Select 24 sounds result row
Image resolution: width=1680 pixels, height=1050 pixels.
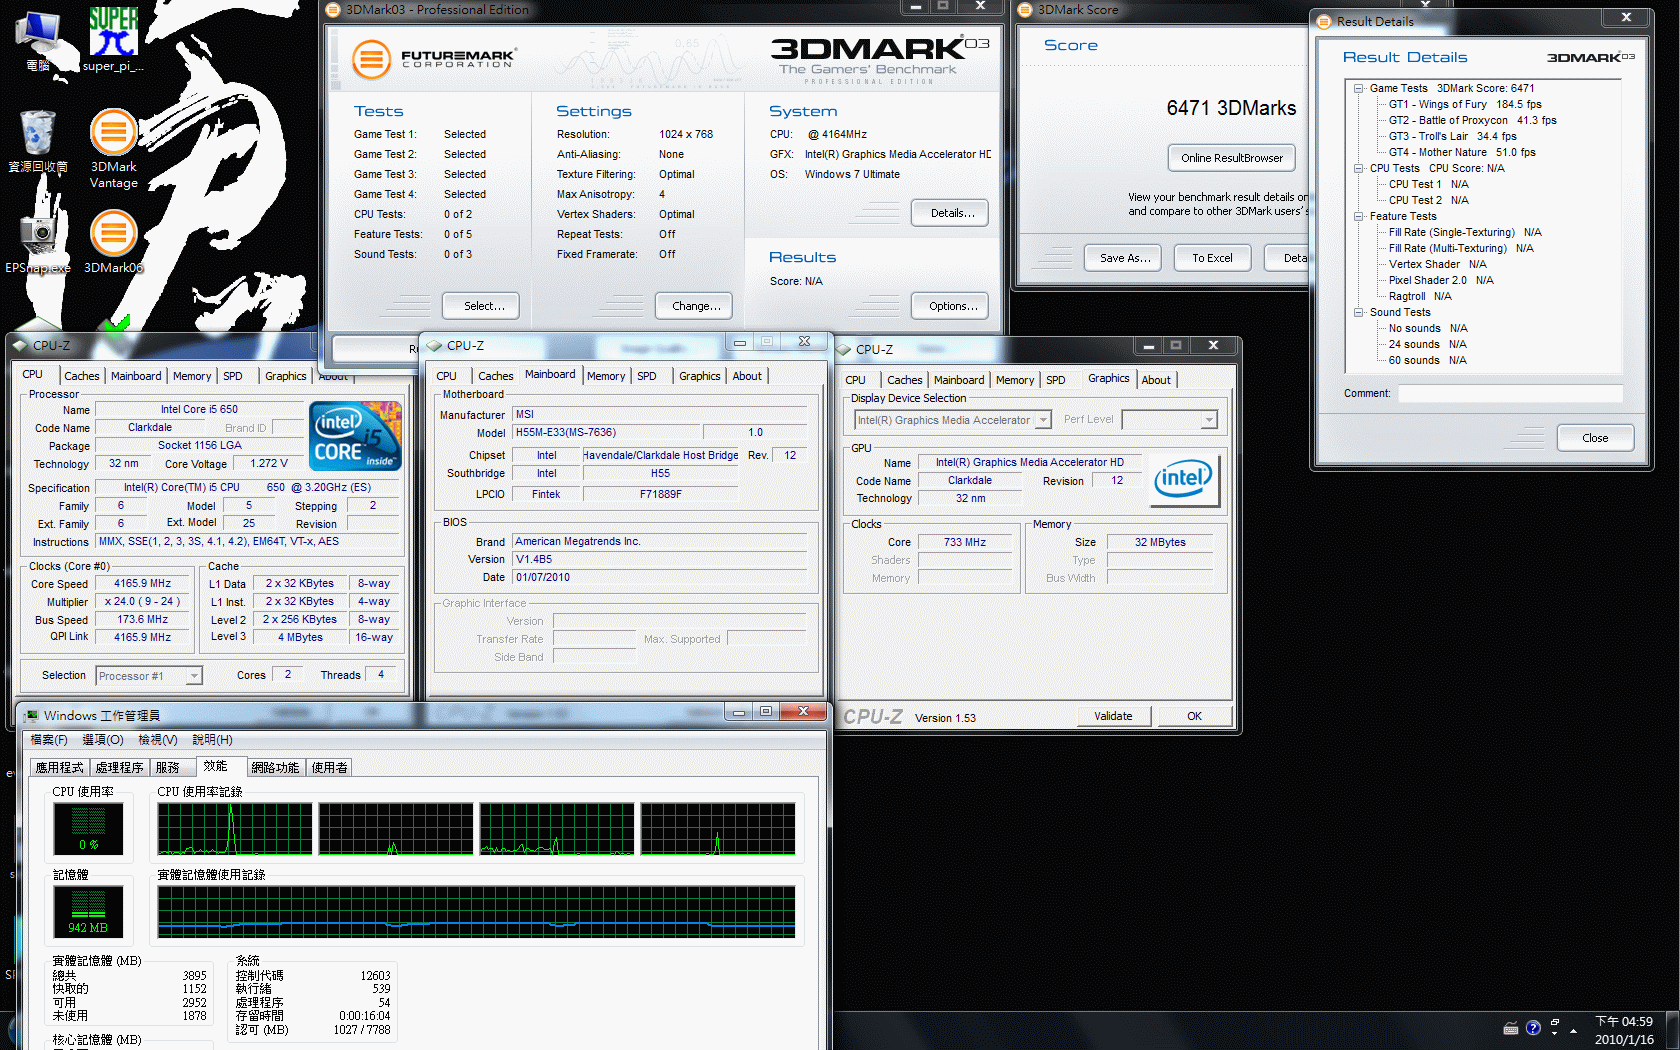point(1428,344)
